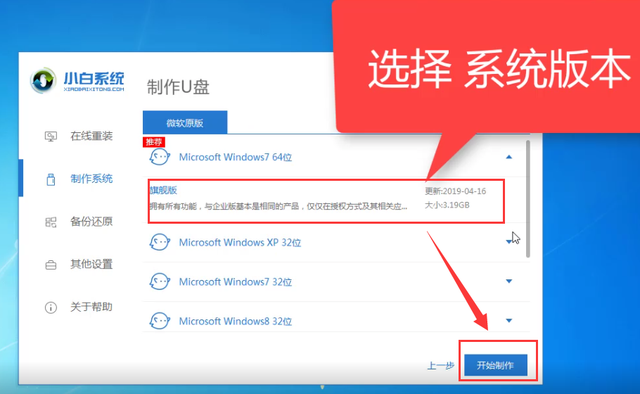Click the 备份还原 grid icon
The width and height of the screenshot is (640, 394).
coord(51,222)
